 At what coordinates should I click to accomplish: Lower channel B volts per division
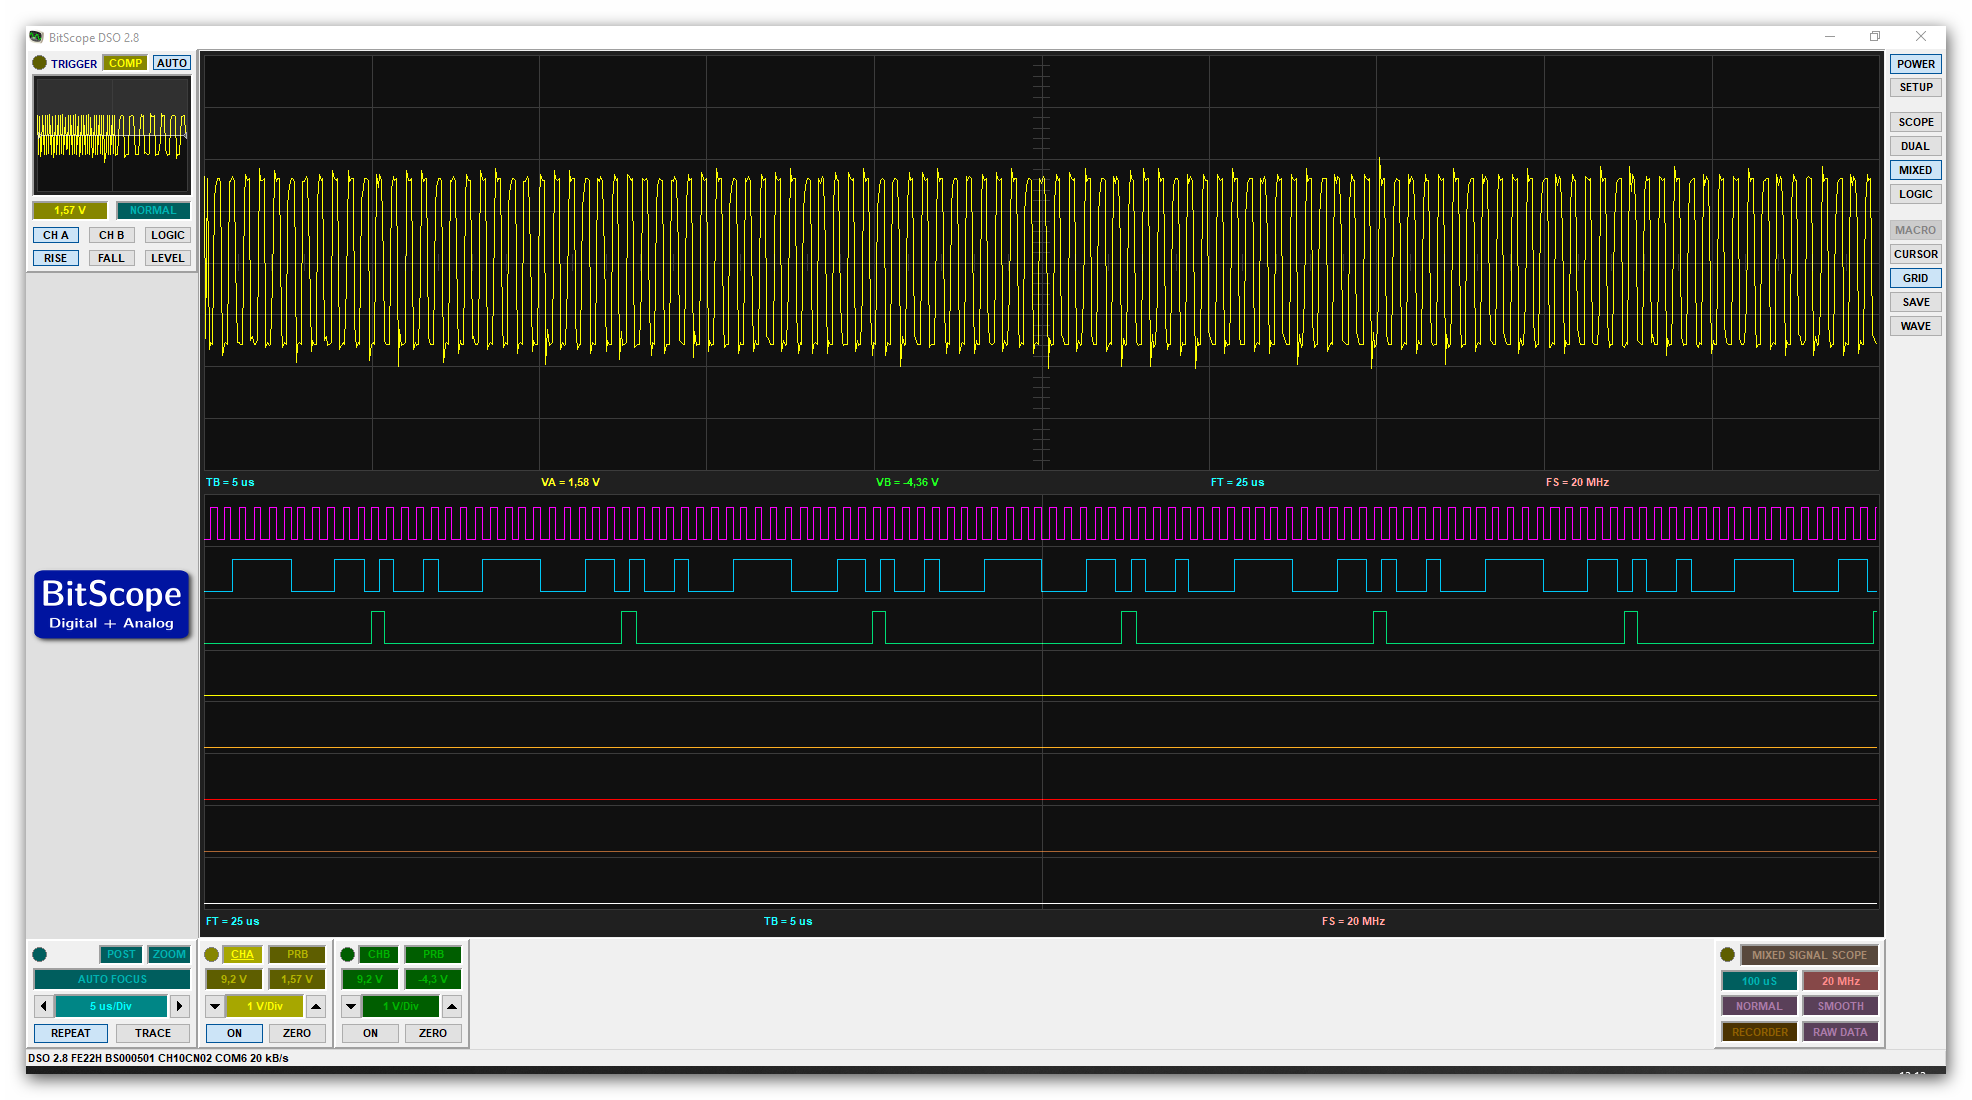351,1006
